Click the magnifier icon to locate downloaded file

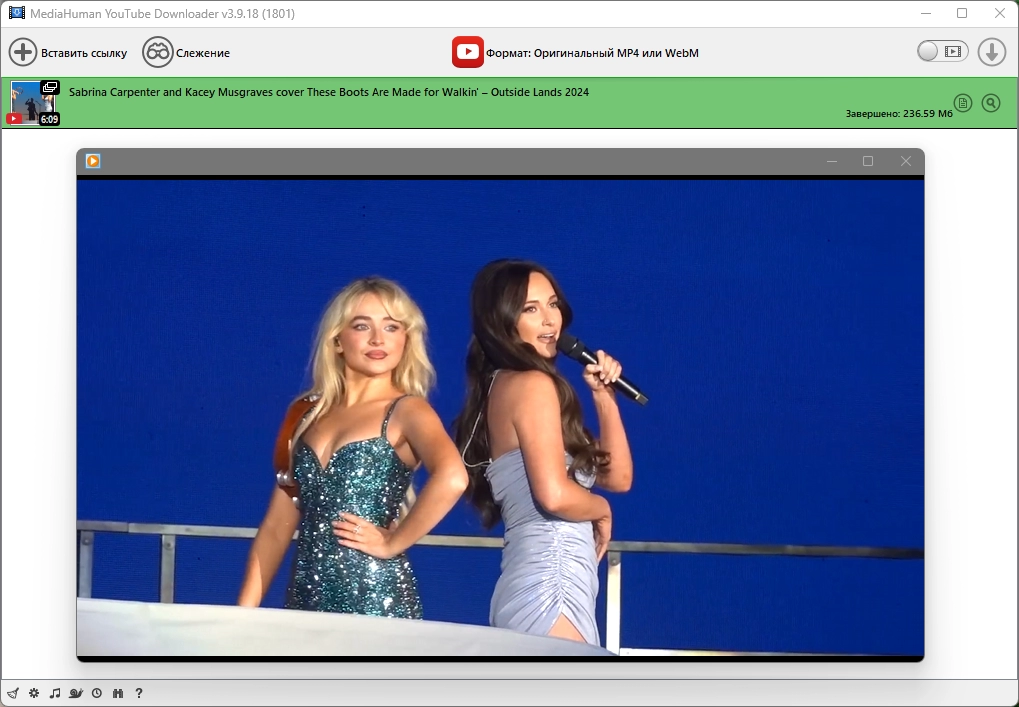pyautogui.click(x=990, y=103)
